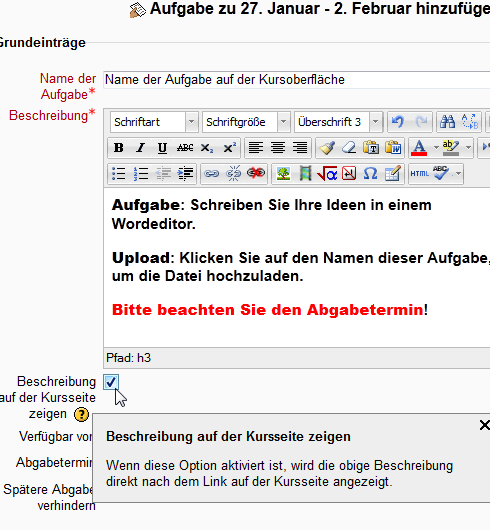Align text left

(x=256, y=148)
